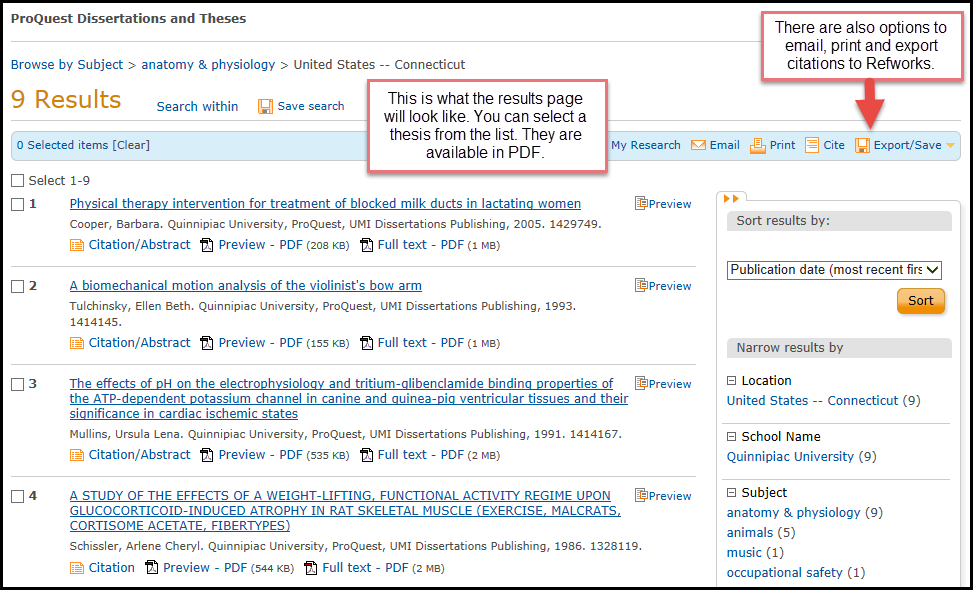Click the Preview icon beside result 3

click(x=642, y=383)
